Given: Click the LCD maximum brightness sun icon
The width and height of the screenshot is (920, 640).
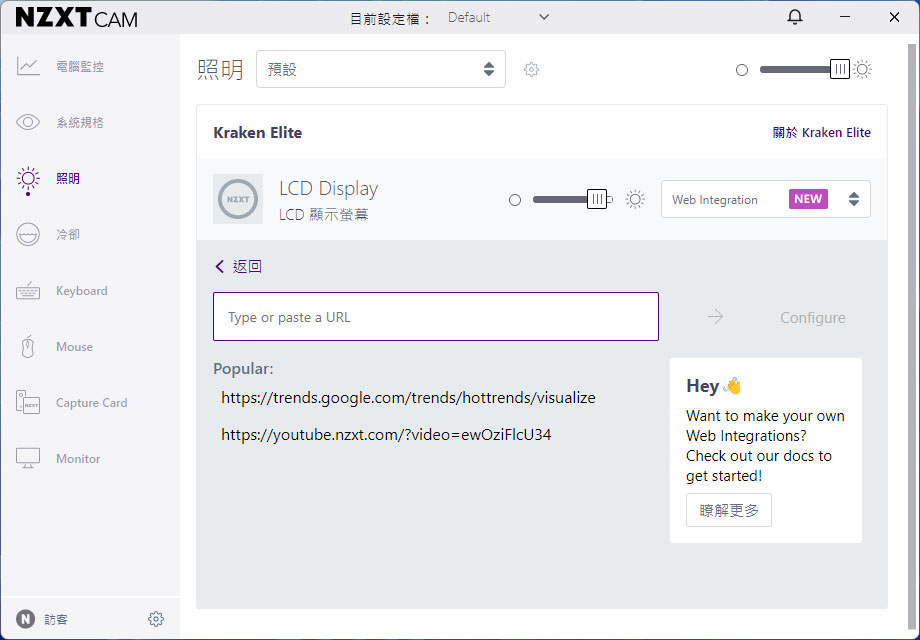Looking at the screenshot, I should (x=635, y=199).
